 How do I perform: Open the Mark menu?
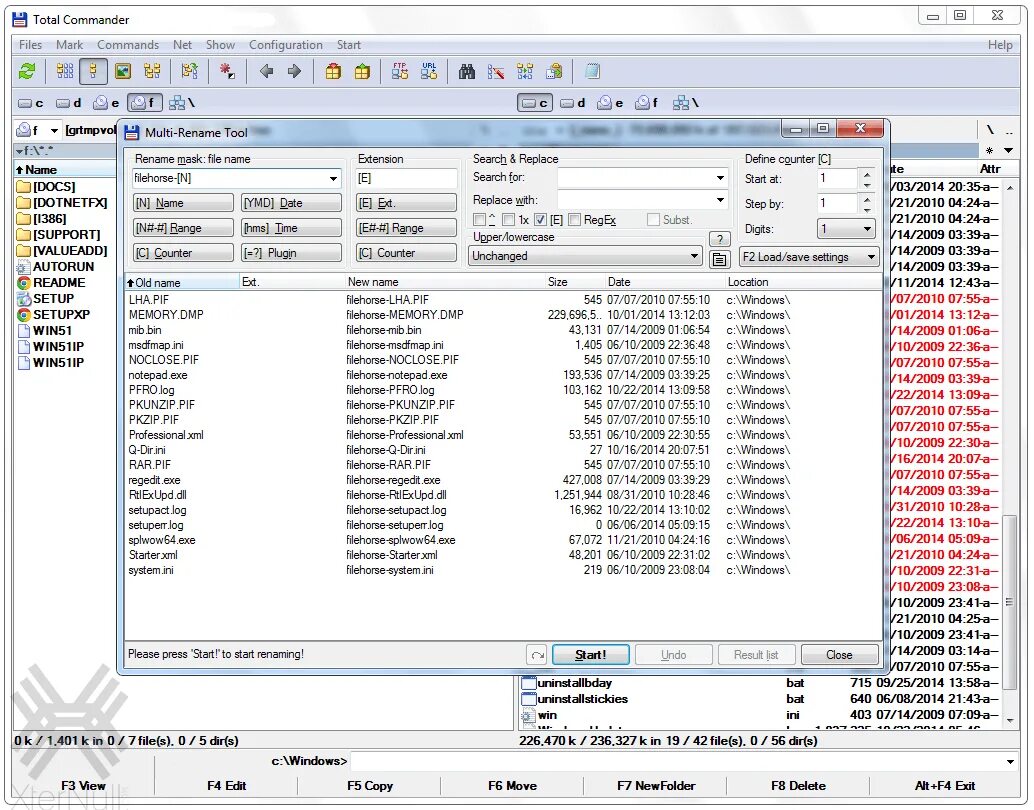click(x=69, y=45)
